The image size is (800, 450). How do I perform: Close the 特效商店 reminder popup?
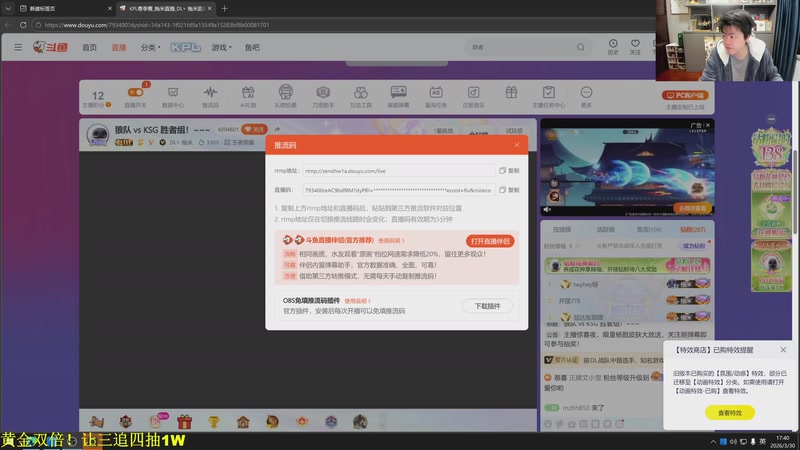click(783, 350)
